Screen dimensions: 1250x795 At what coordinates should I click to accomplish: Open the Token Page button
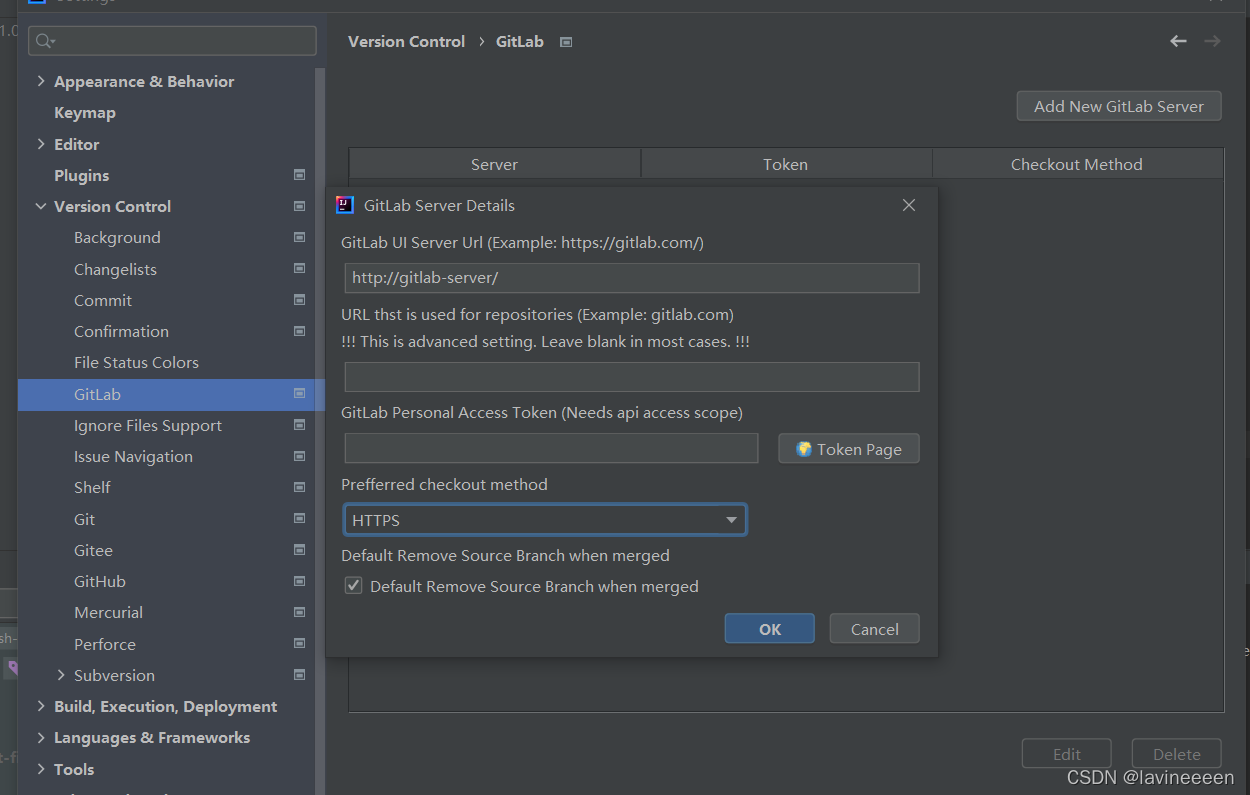(849, 449)
